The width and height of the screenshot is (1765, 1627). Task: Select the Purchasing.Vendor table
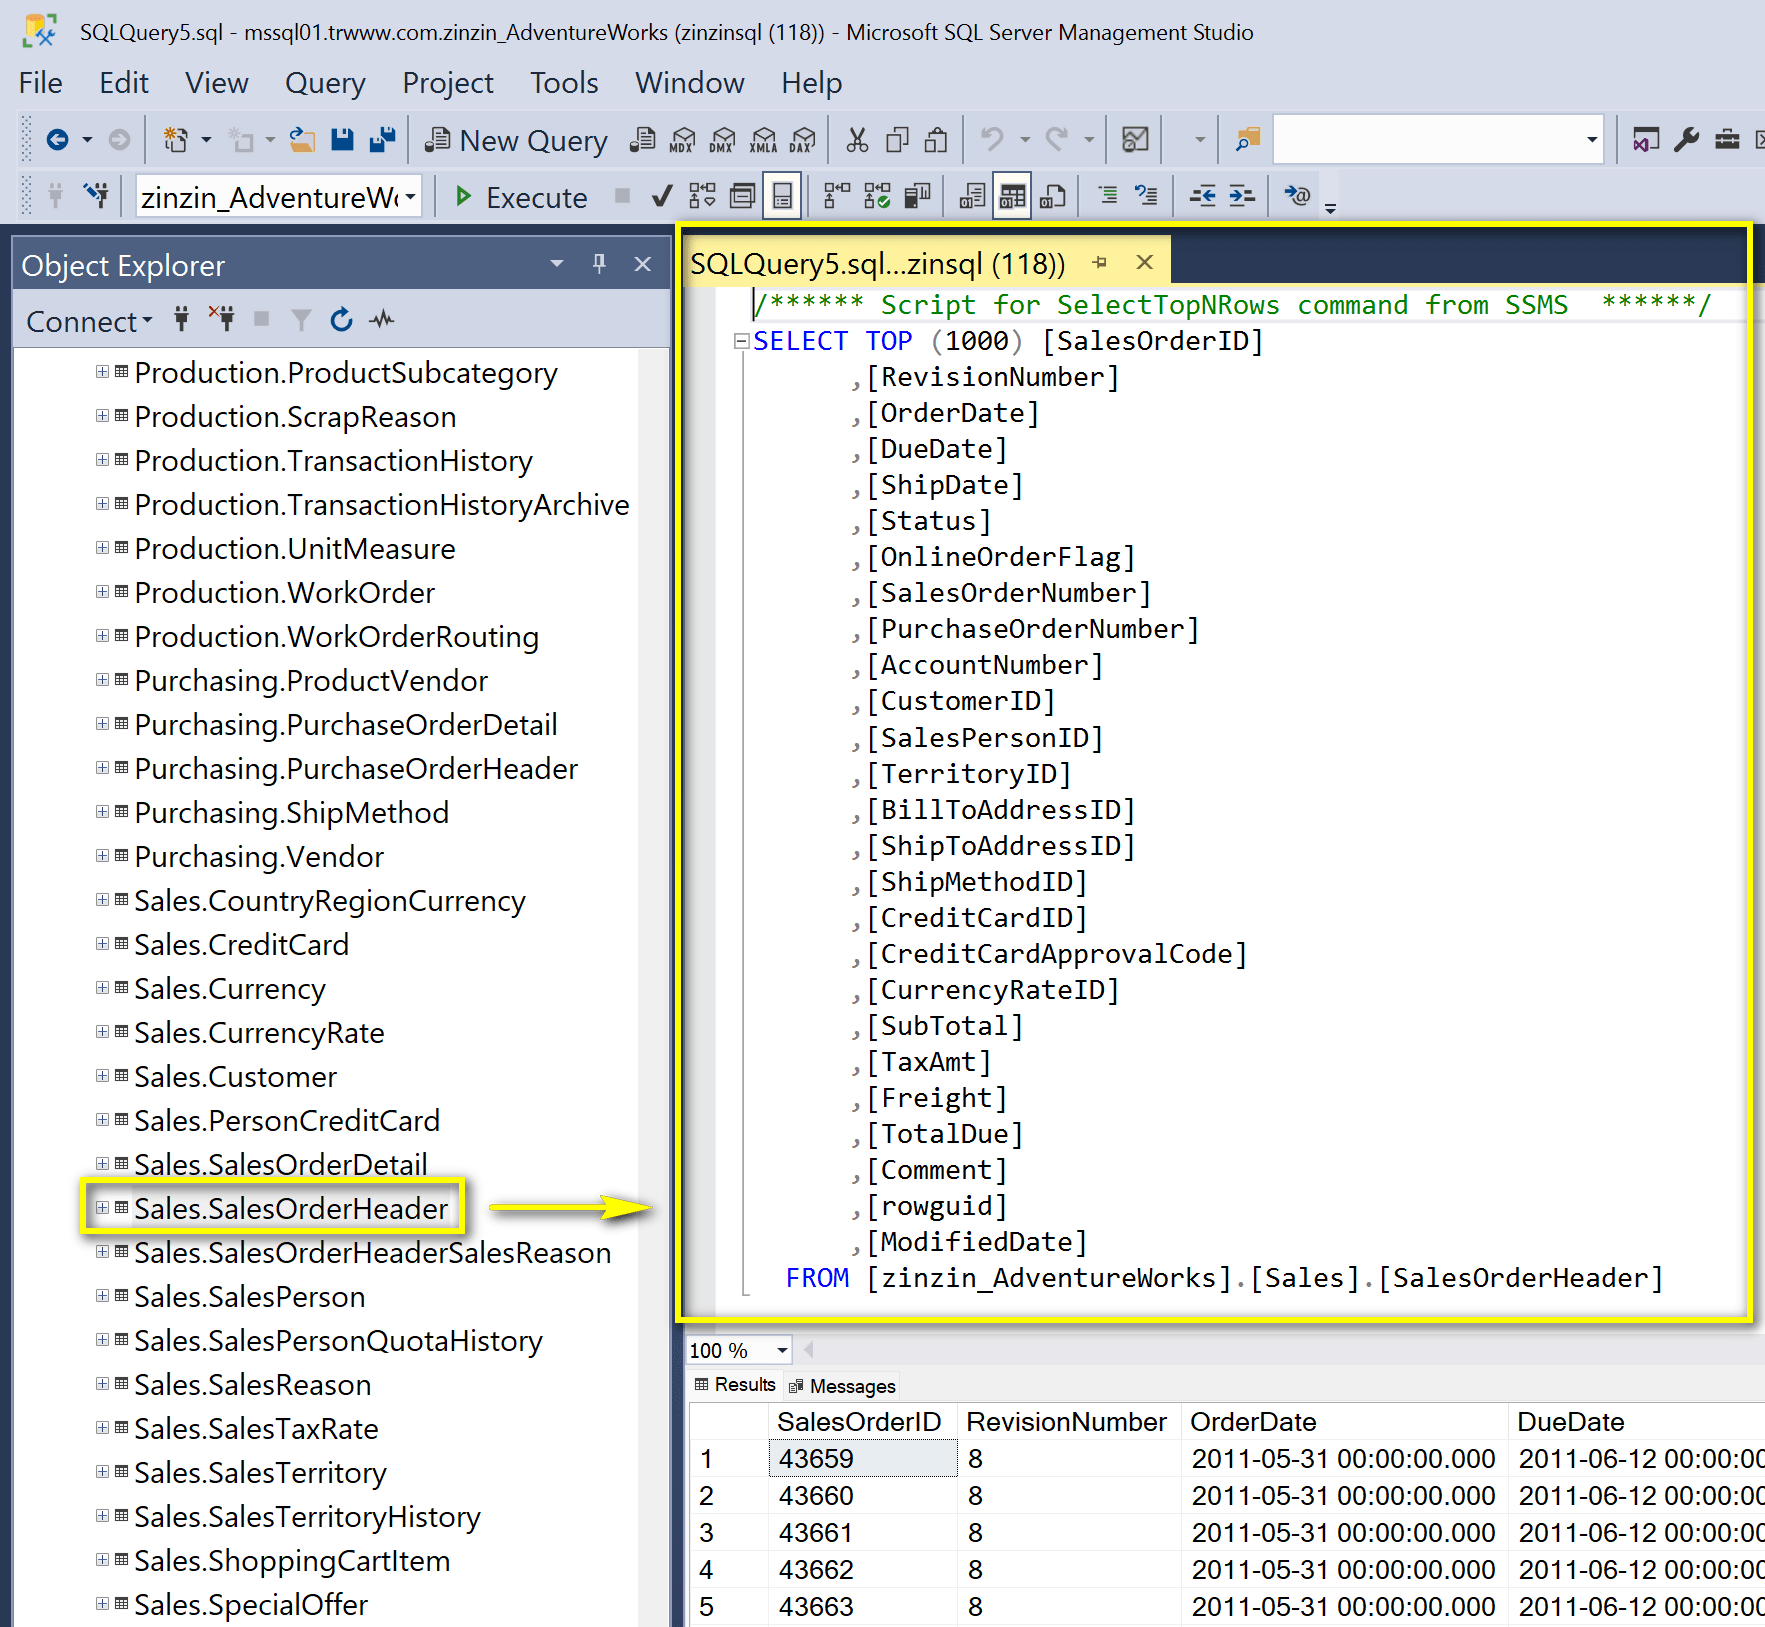[259, 857]
